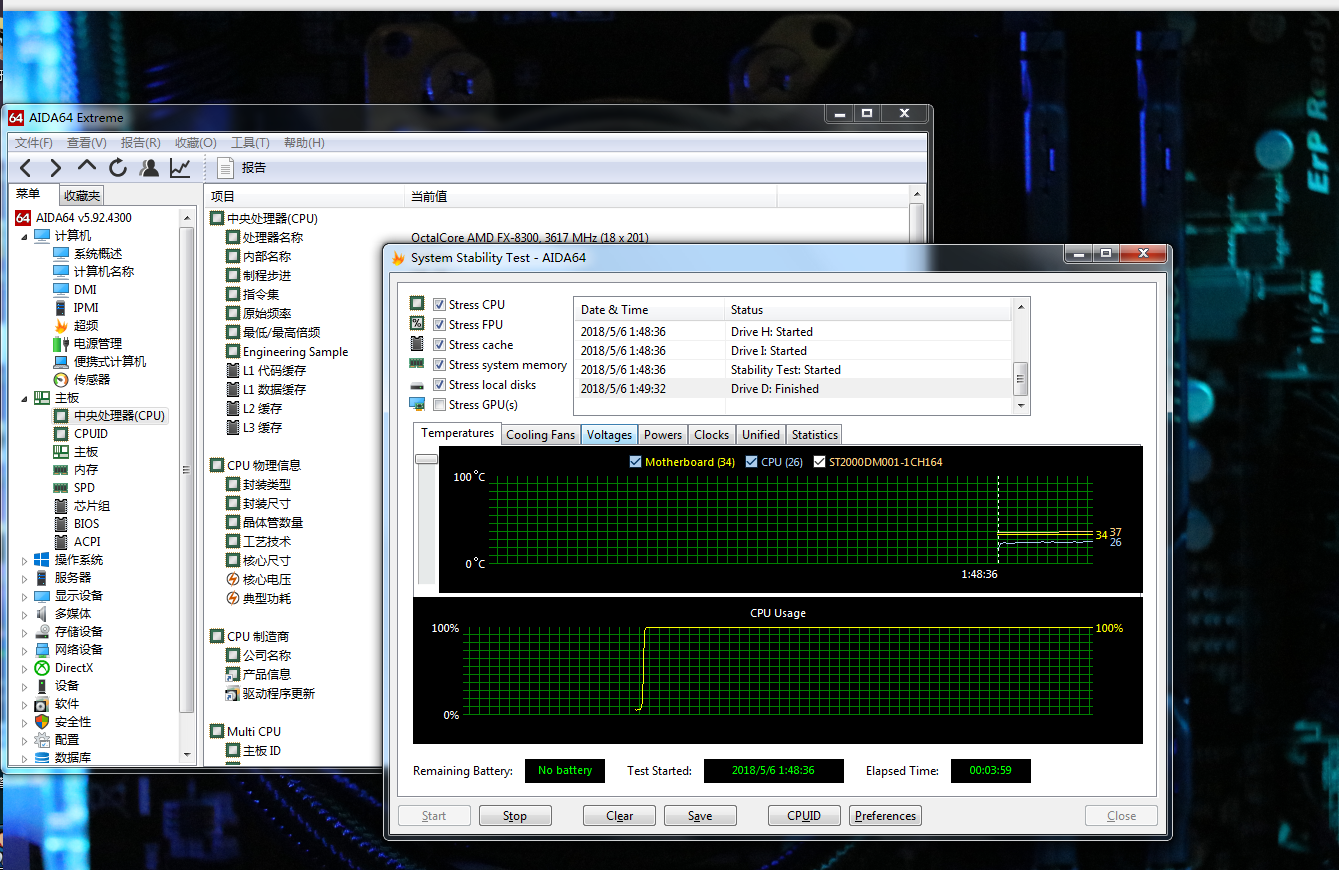This screenshot has height=870, width=1339.
Task: Select the SPD tree item
Action: [x=85, y=488]
